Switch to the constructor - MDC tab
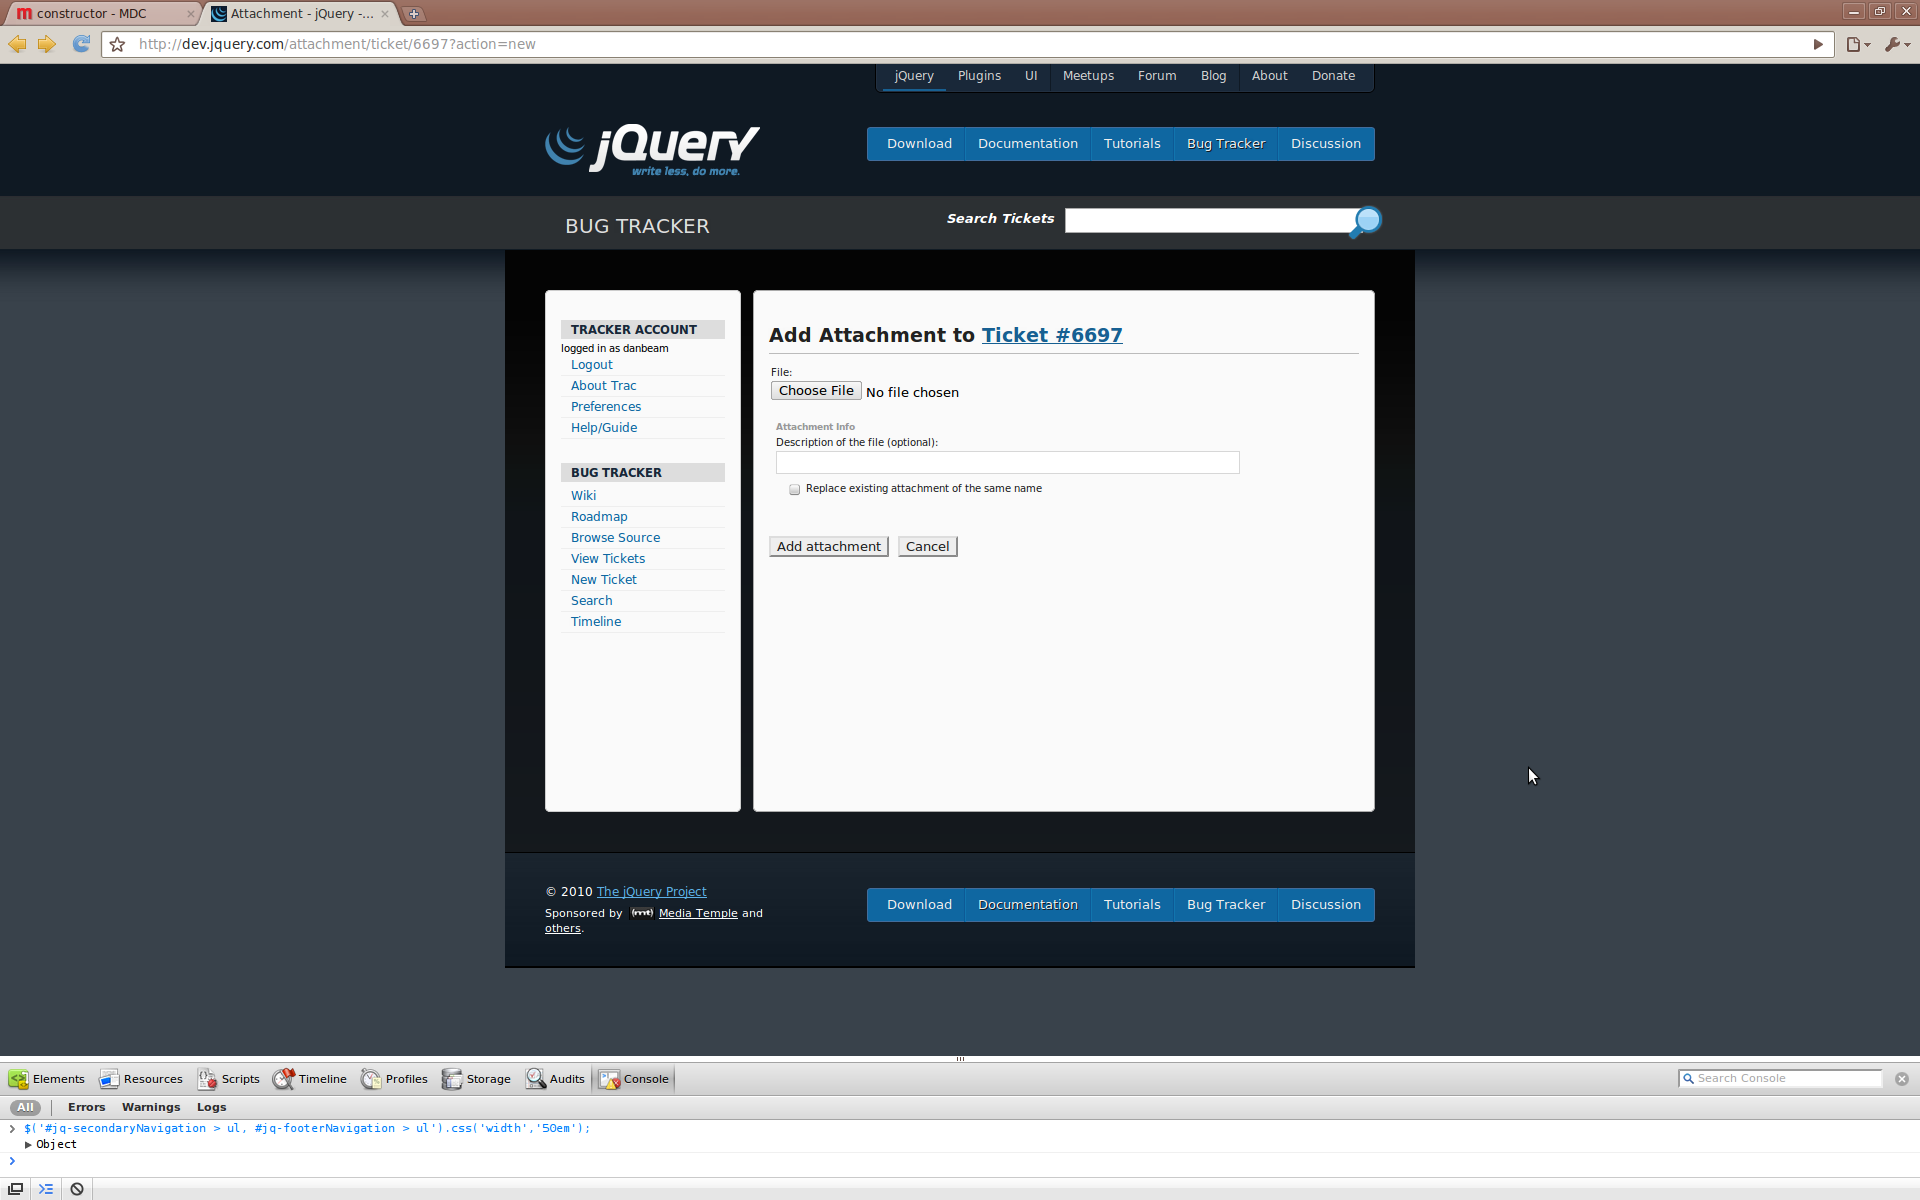This screenshot has height=1200, width=1920. (92, 14)
